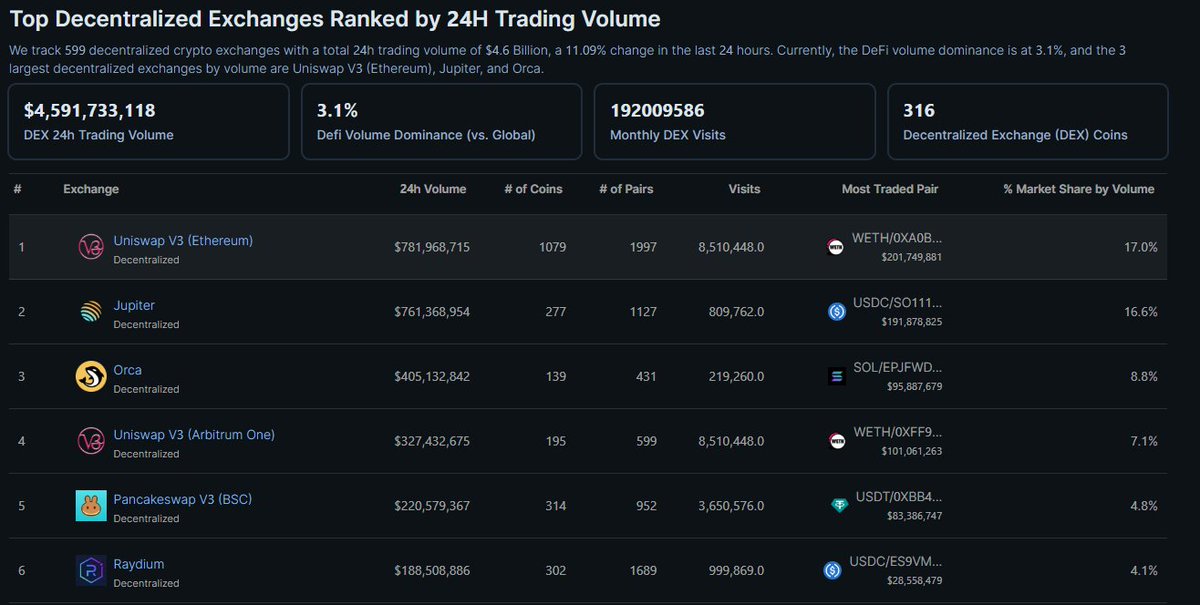Click the DEX 24h Trading Volume card
This screenshot has width=1200, height=605.
click(x=148, y=121)
